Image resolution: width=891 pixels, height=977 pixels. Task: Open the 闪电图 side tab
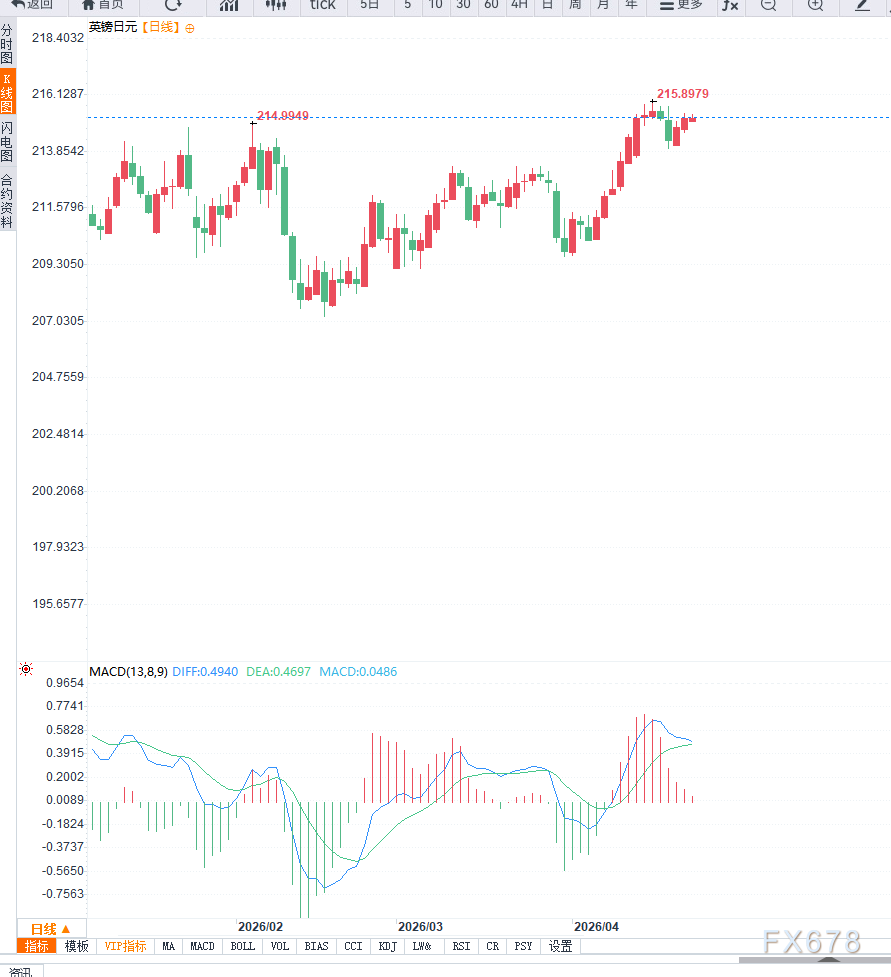[x=7, y=143]
